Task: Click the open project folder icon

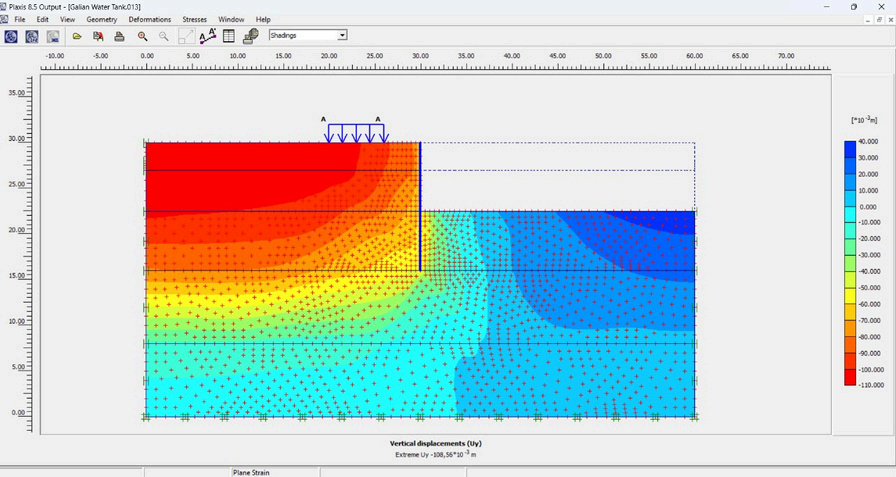Action: (x=77, y=37)
